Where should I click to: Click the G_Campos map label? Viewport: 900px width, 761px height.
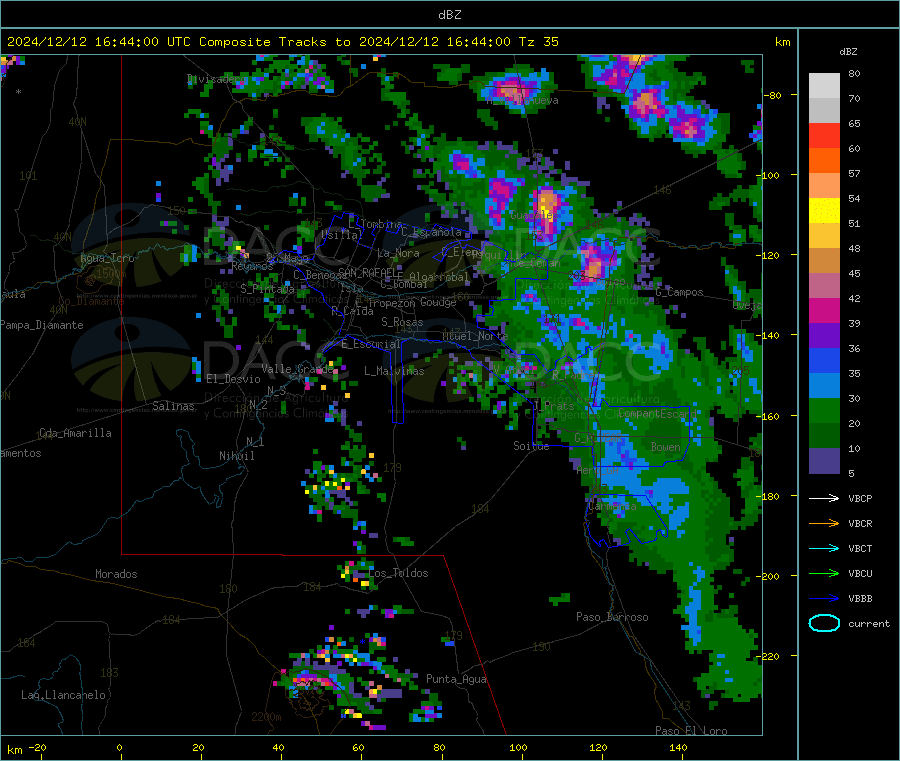679,292
